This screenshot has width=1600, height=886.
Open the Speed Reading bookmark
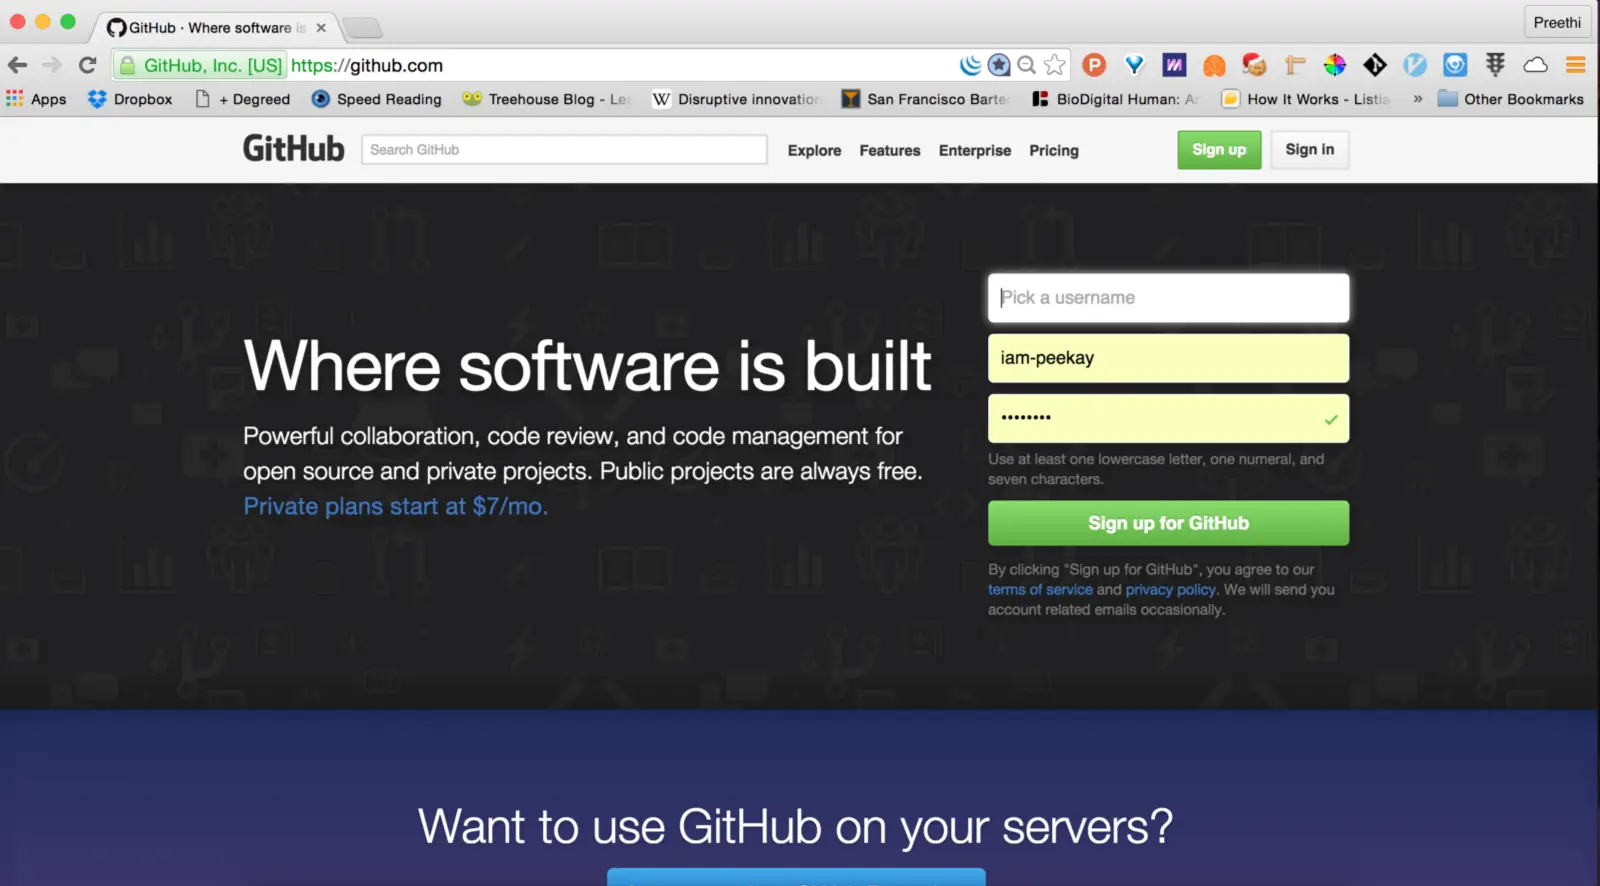pyautogui.click(x=377, y=99)
